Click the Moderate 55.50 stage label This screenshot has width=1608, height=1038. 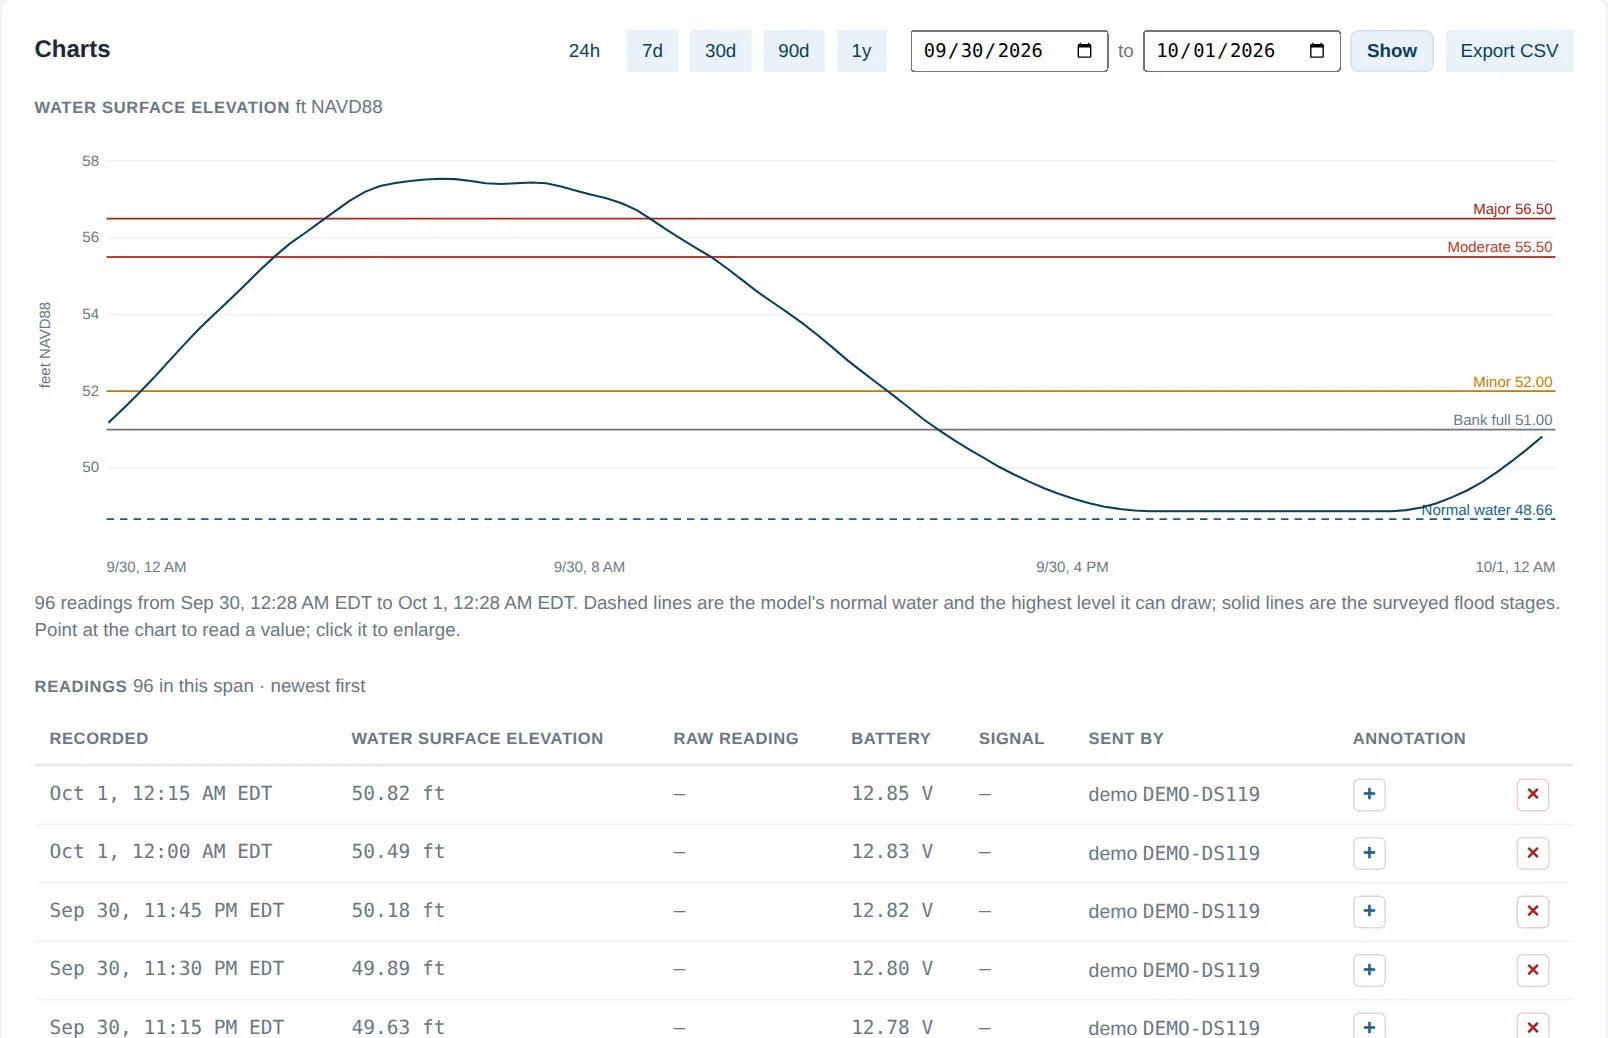click(x=1500, y=247)
